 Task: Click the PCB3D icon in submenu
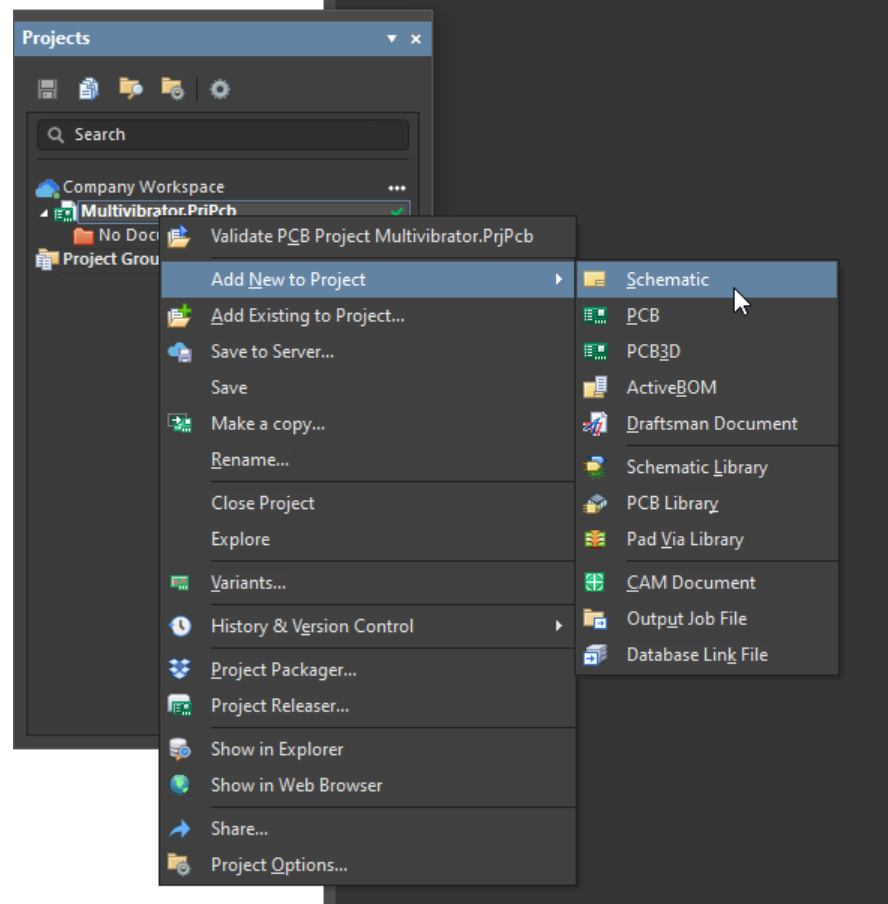click(x=594, y=352)
